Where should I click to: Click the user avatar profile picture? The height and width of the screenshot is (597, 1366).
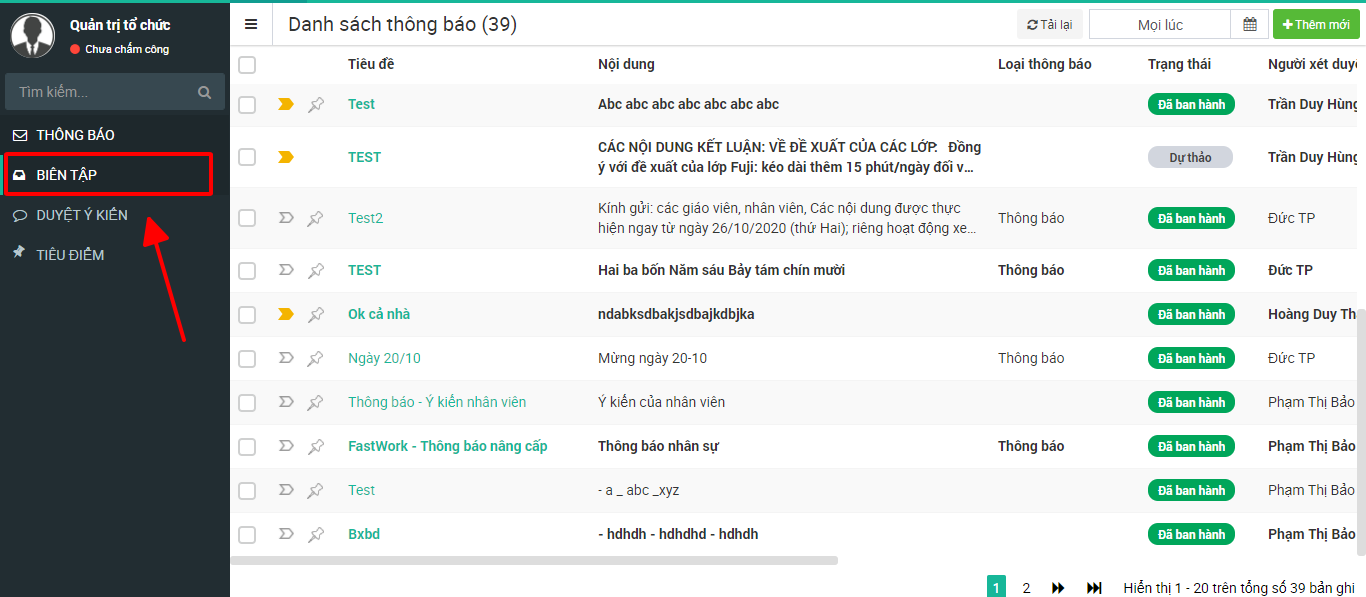pos(33,36)
